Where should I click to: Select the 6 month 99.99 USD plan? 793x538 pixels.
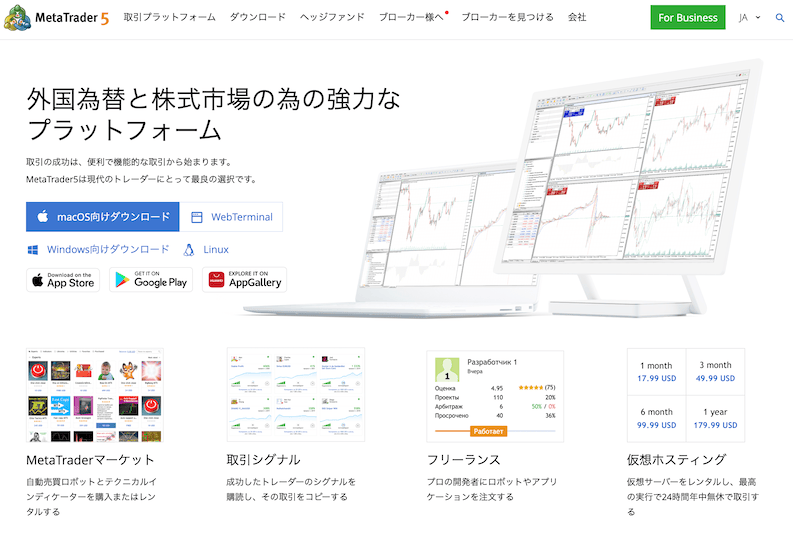pos(656,419)
